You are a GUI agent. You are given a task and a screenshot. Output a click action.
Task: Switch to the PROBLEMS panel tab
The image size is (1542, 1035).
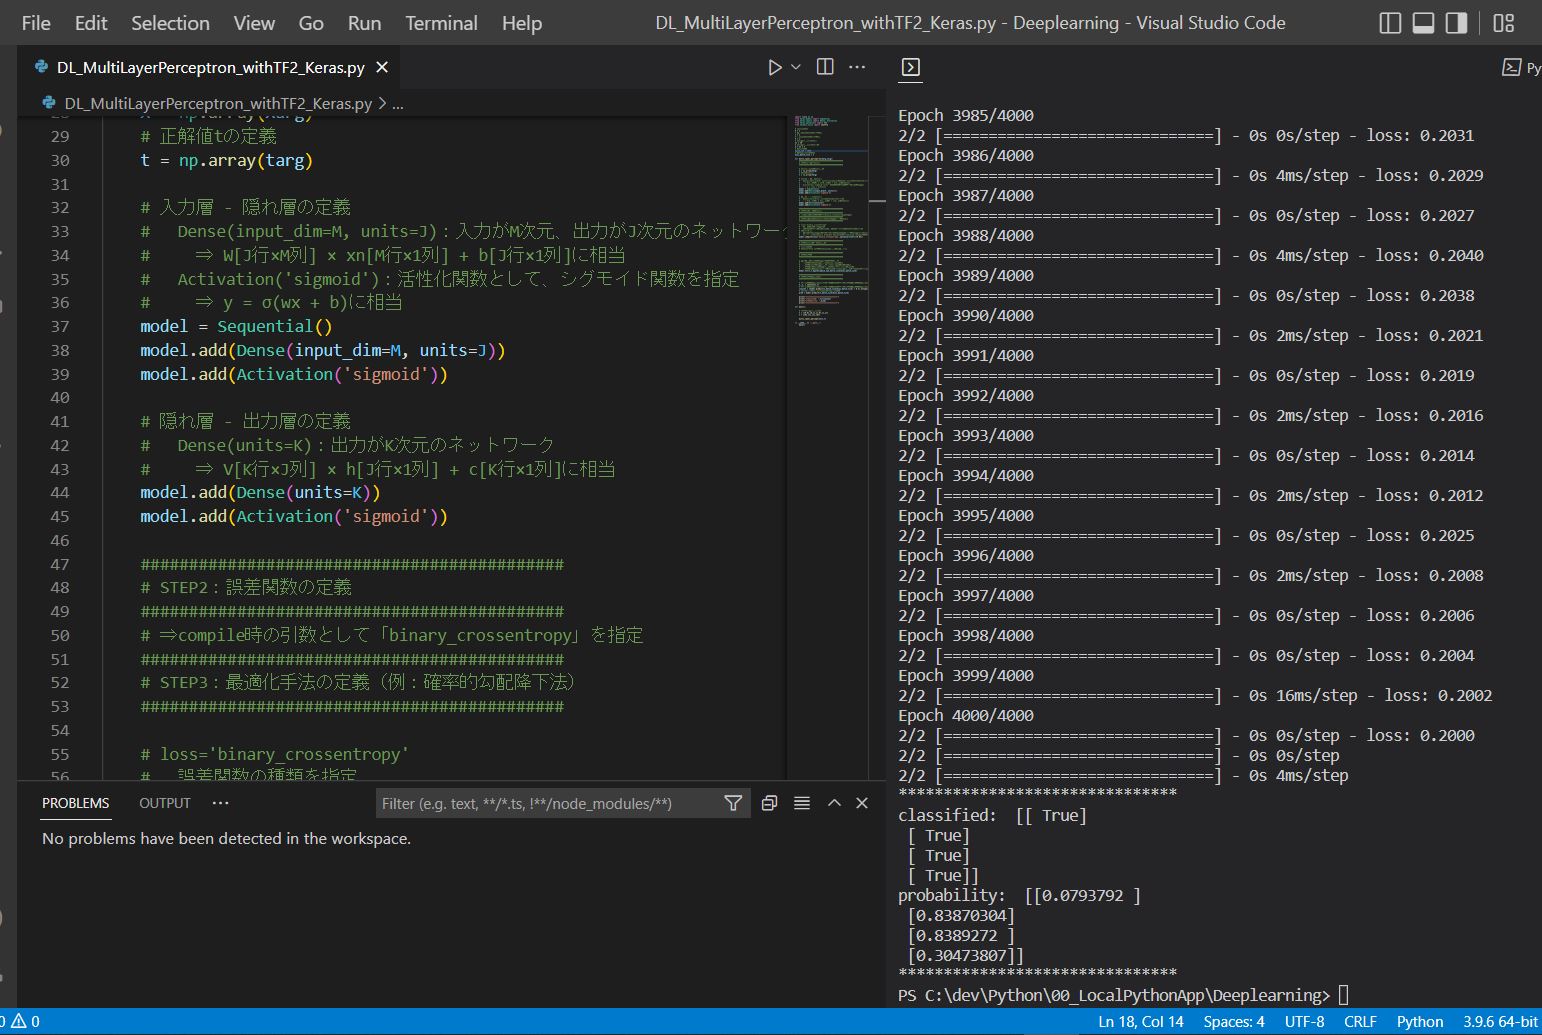(76, 803)
